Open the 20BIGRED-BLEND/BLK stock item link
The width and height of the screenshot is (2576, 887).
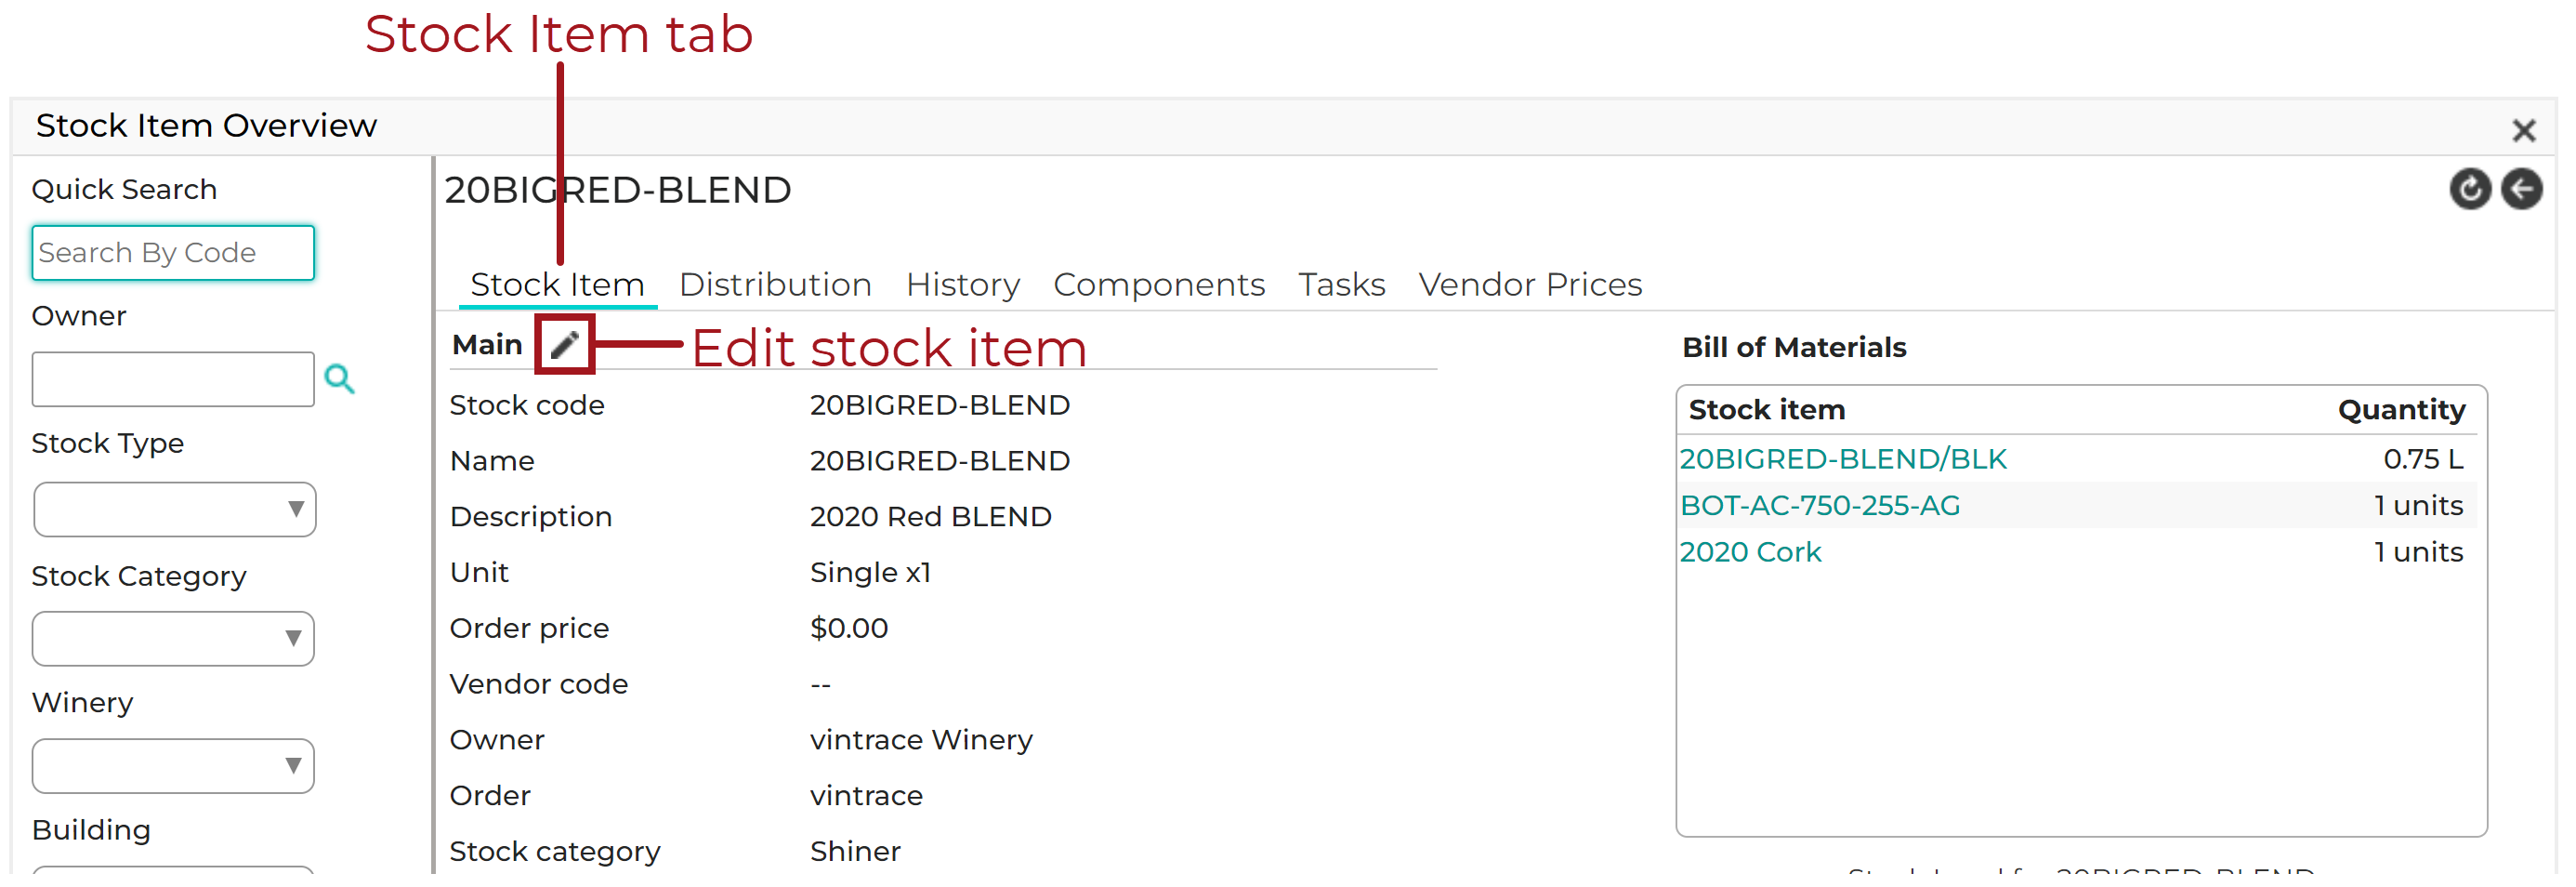tap(1843, 458)
